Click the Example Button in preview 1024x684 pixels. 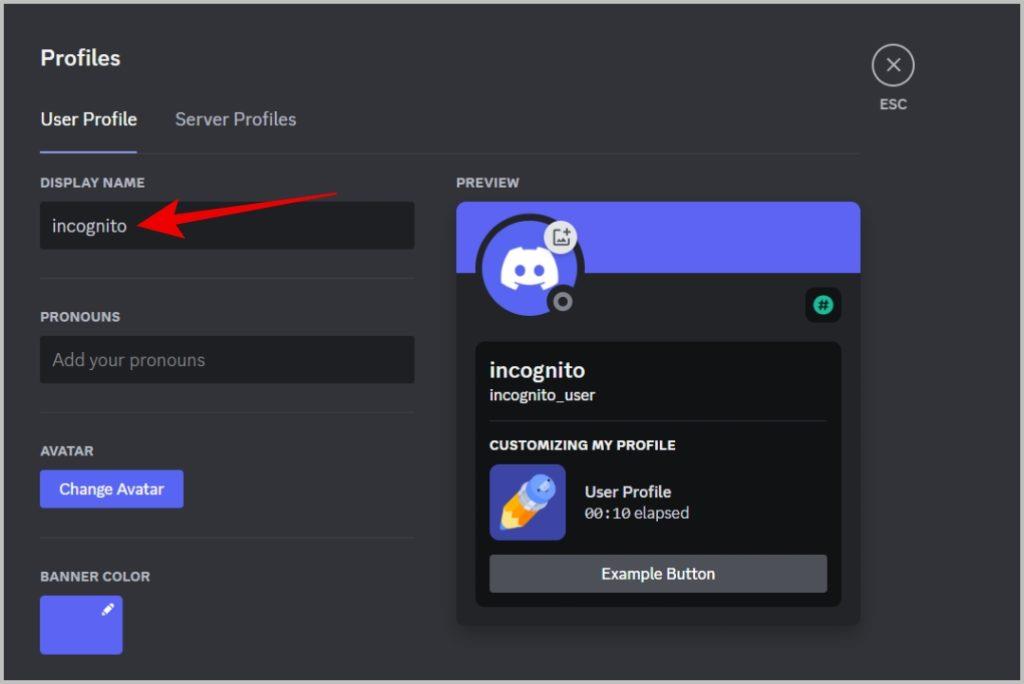[x=658, y=574]
